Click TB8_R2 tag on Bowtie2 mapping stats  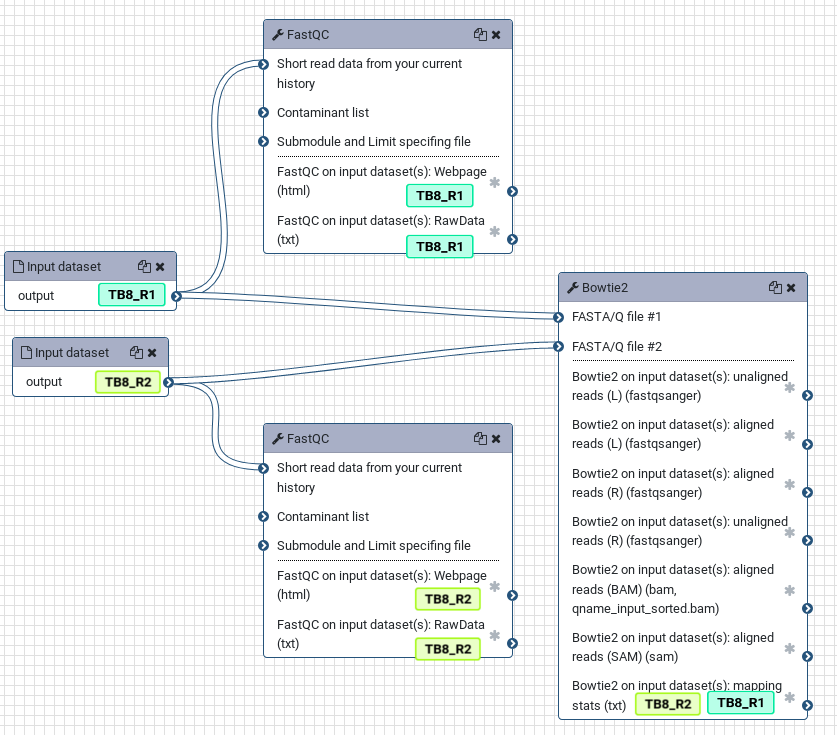pos(668,704)
